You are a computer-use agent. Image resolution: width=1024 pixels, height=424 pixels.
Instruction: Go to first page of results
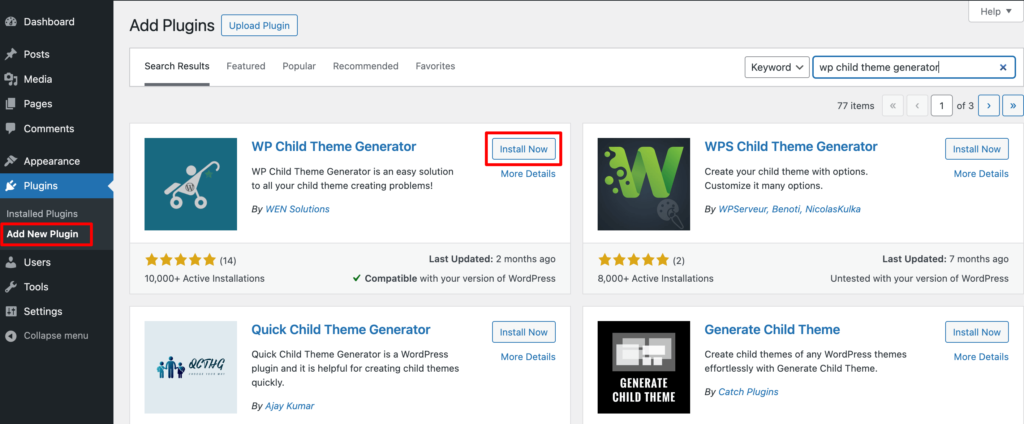(893, 105)
